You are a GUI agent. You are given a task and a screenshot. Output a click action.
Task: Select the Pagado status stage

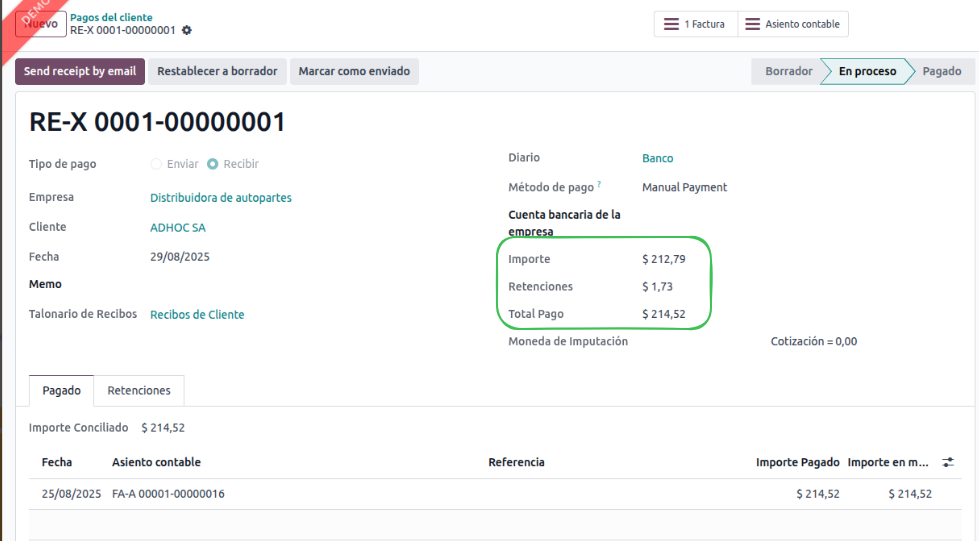(x=942, y=71)
